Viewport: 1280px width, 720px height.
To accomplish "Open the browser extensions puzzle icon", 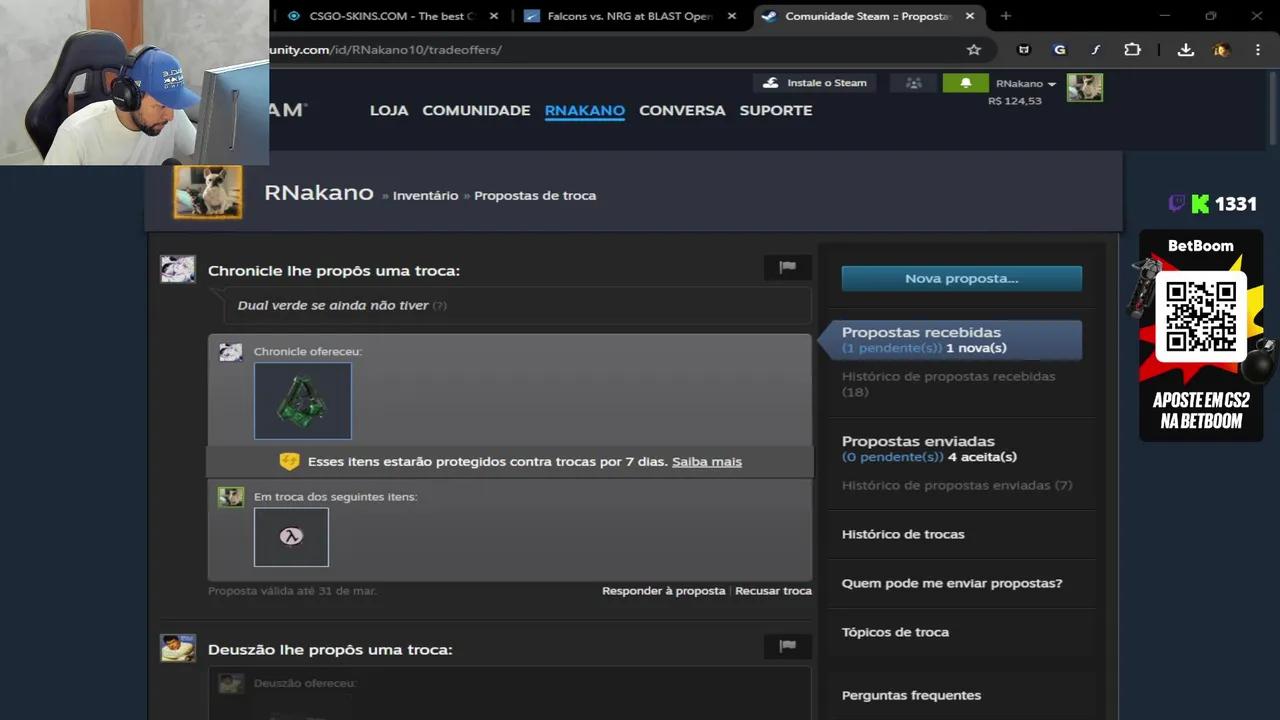I will click(1132, 50).
